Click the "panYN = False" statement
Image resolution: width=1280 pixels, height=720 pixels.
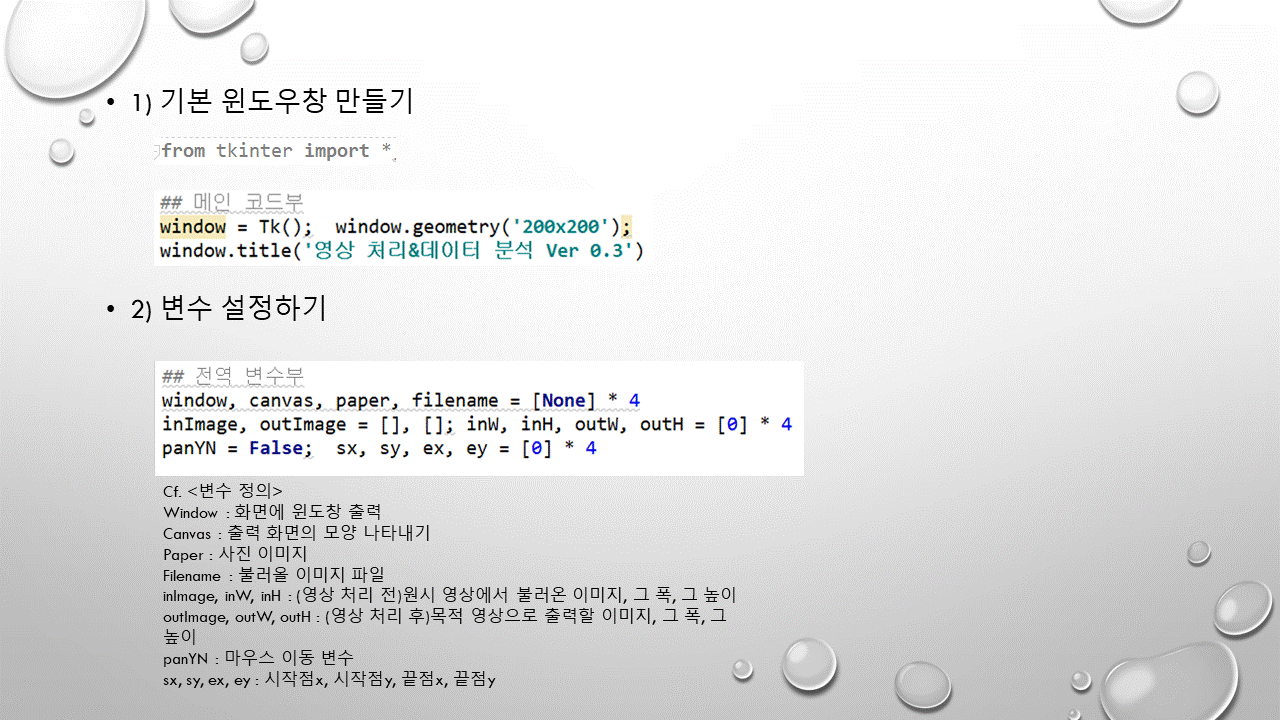pyautogui.click(x=233, y=448)
